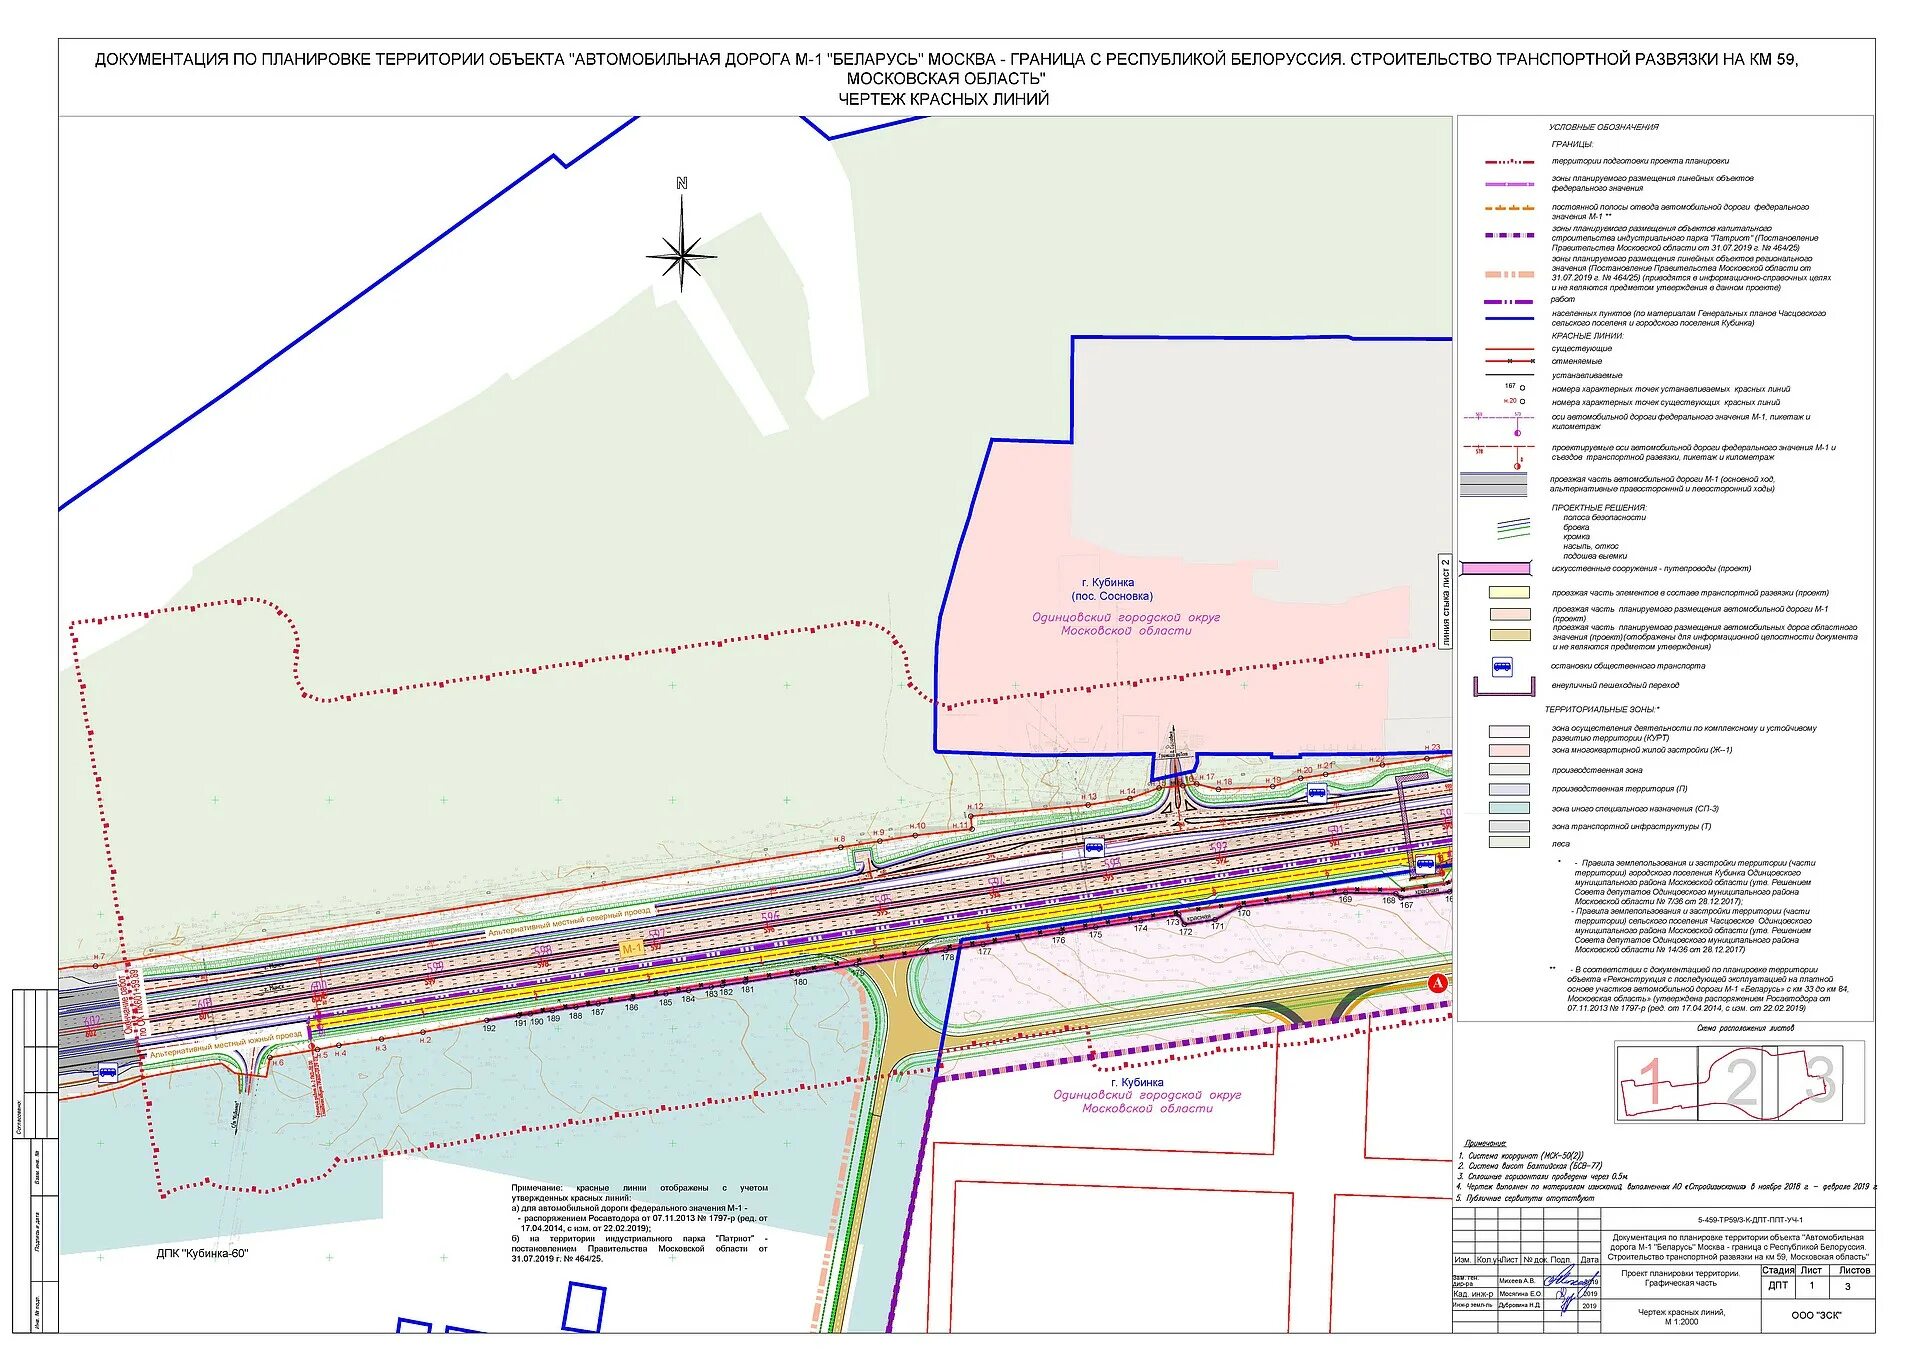Click the bus stop icon next to kilometre mark 593
Viewport: 1920px width, 1356px height.
1094,847
